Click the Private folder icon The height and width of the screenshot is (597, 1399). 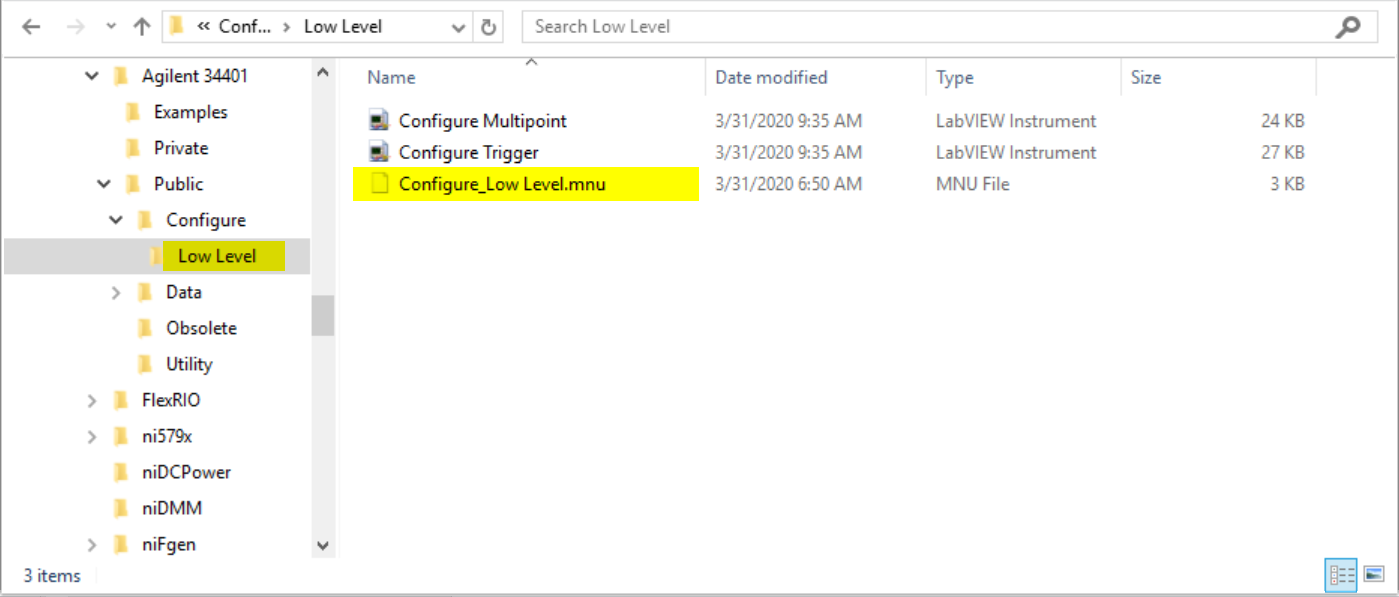click(x=133, y=148)
